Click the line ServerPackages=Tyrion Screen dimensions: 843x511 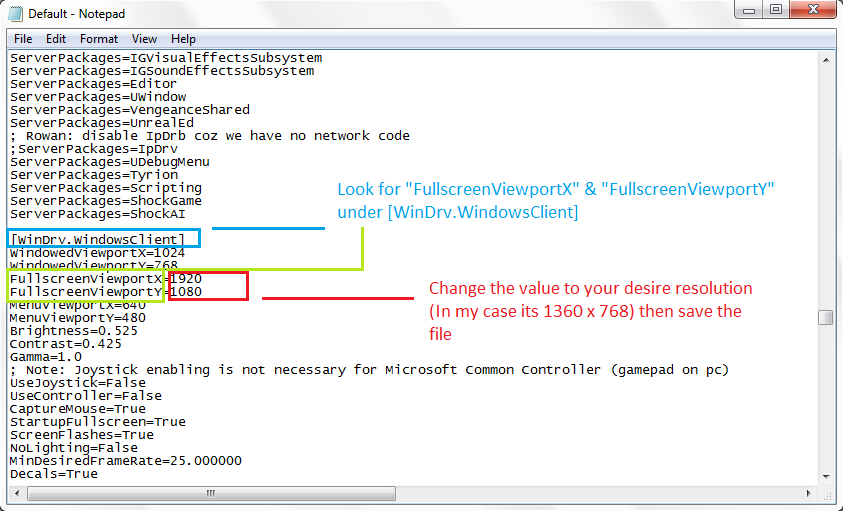[94, 175]
